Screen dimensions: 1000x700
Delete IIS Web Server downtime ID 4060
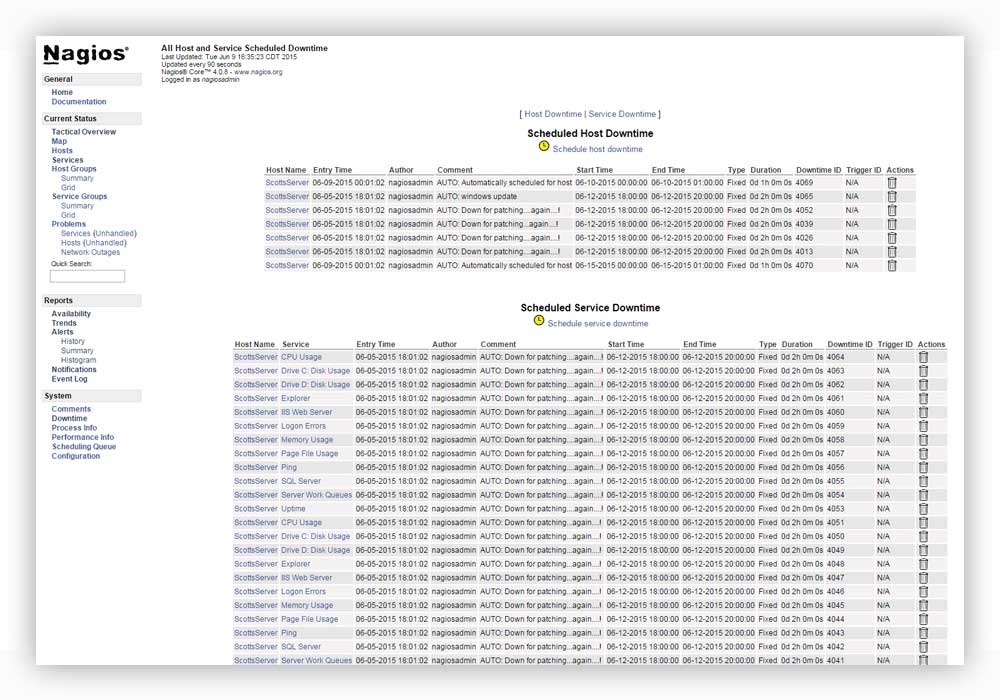tap(923, 412)
